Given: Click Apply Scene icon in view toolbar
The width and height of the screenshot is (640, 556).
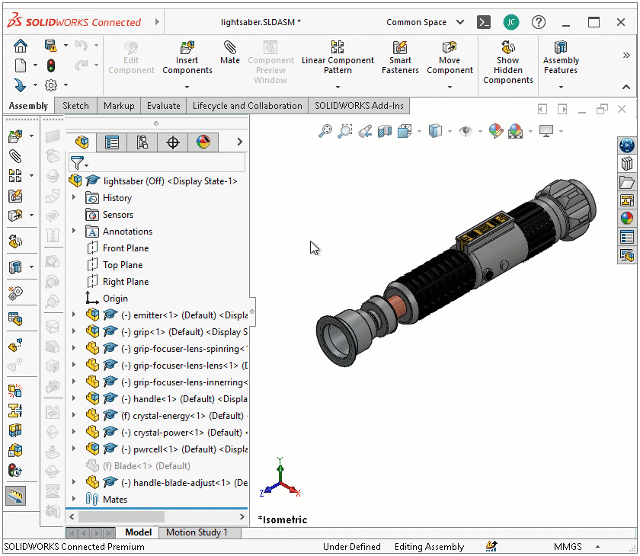Looking at the screenshot, I should click(515, 131).
